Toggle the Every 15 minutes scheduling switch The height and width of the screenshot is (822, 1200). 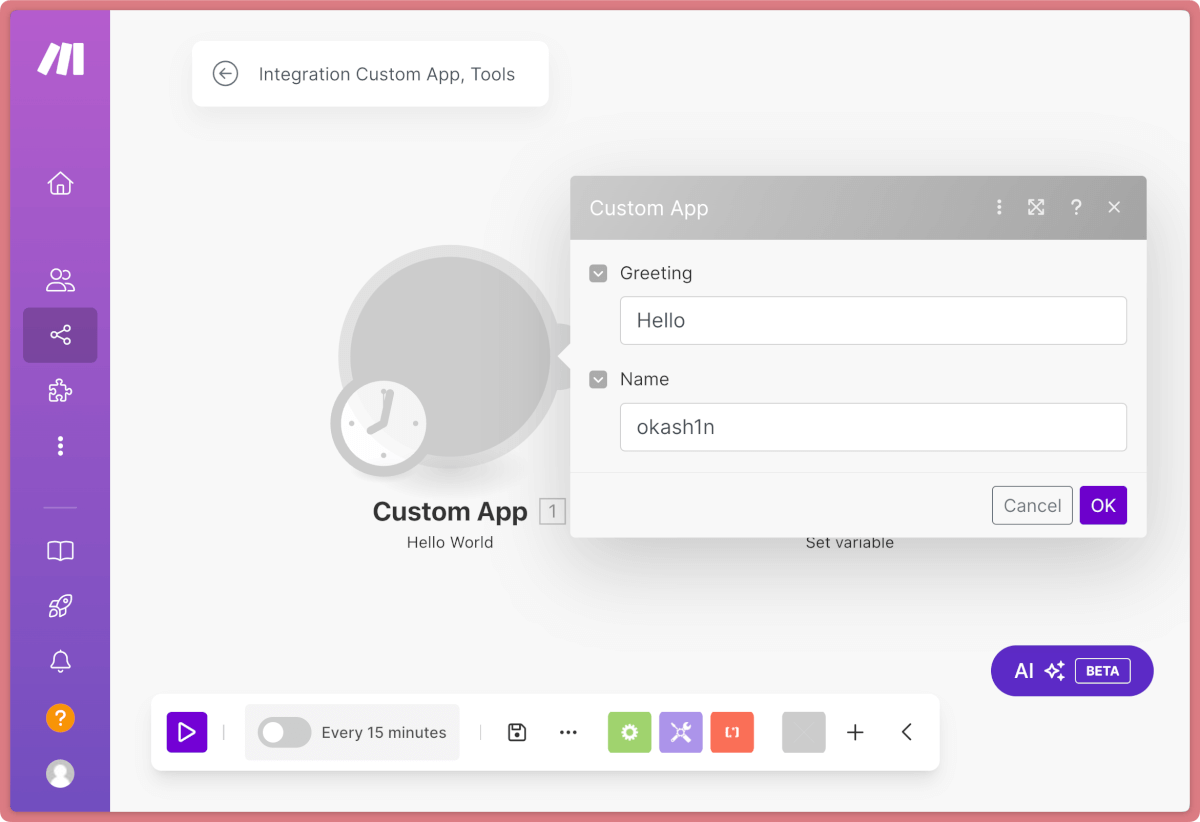click(285, 732)
